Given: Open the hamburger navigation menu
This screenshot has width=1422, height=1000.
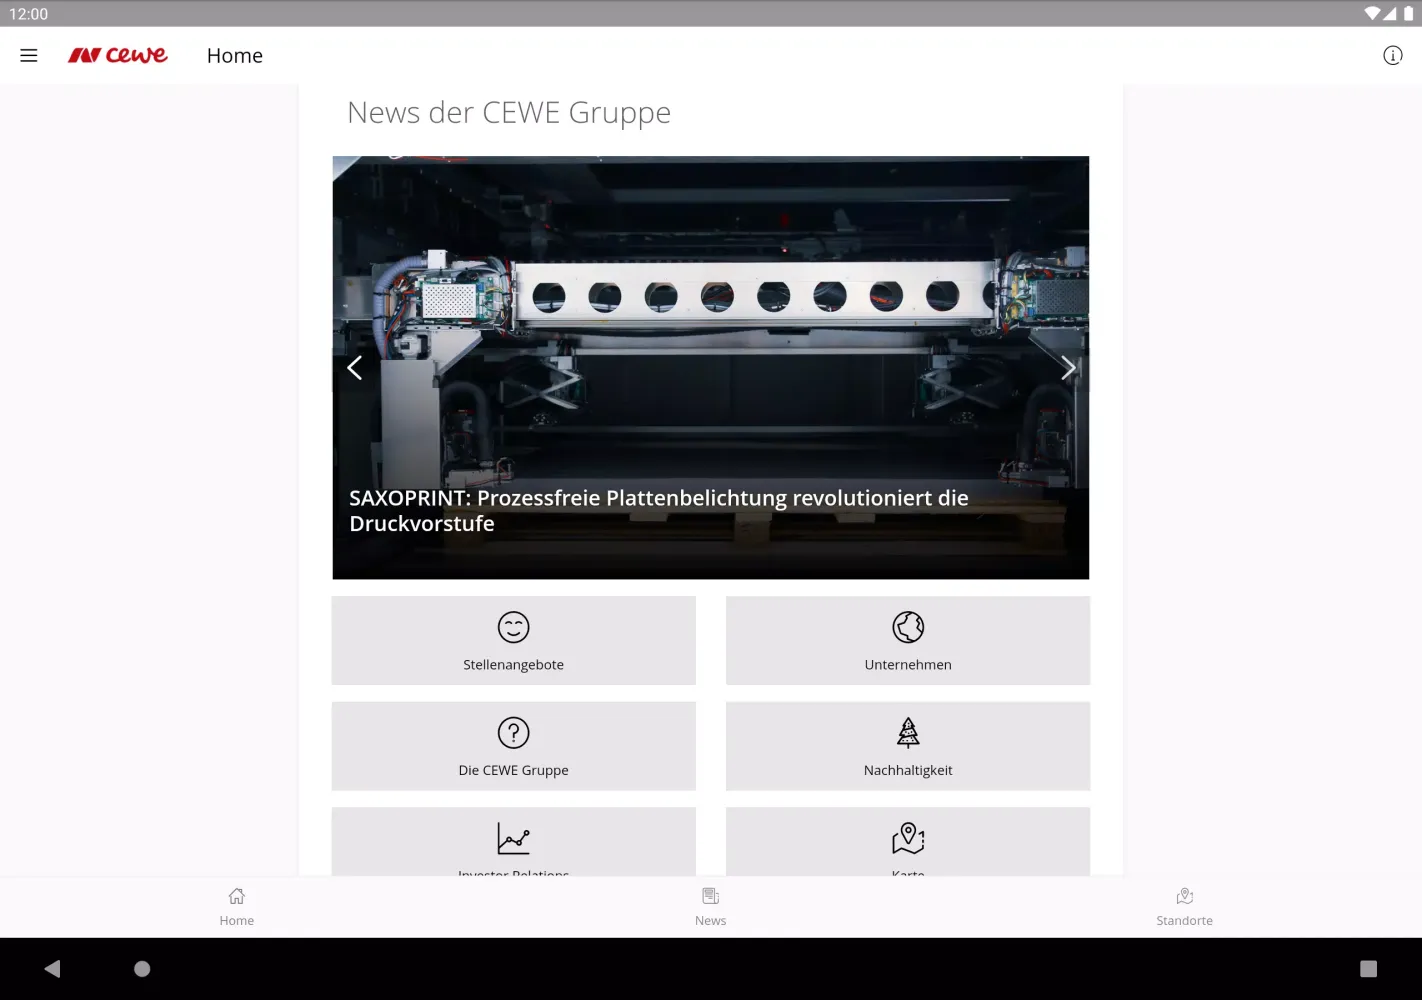Looking at the screenshot, I should coord(29,56).
